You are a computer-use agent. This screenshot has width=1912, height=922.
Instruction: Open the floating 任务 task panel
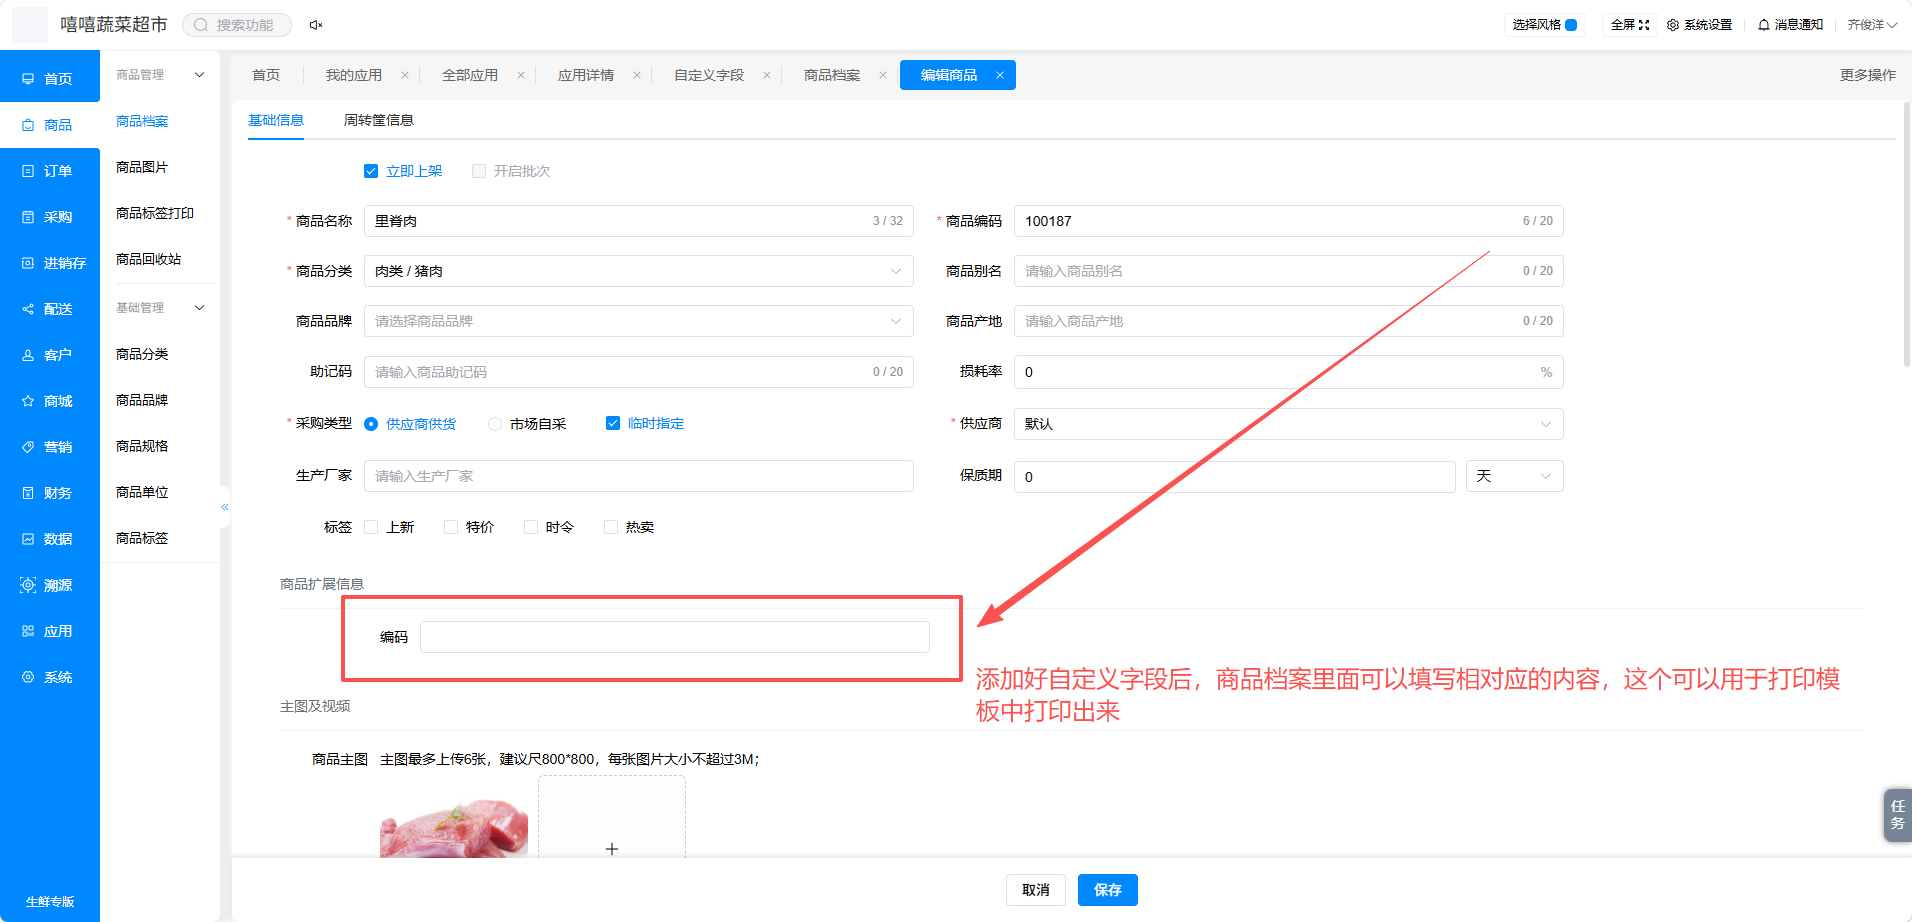(x=1897, y=815)
